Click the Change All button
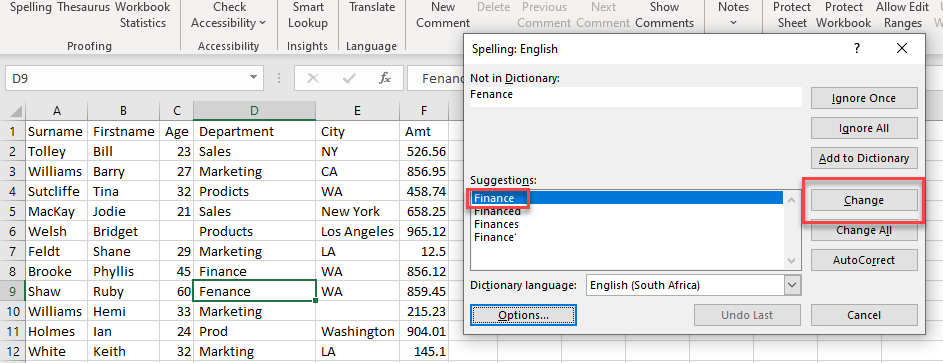 864,230
